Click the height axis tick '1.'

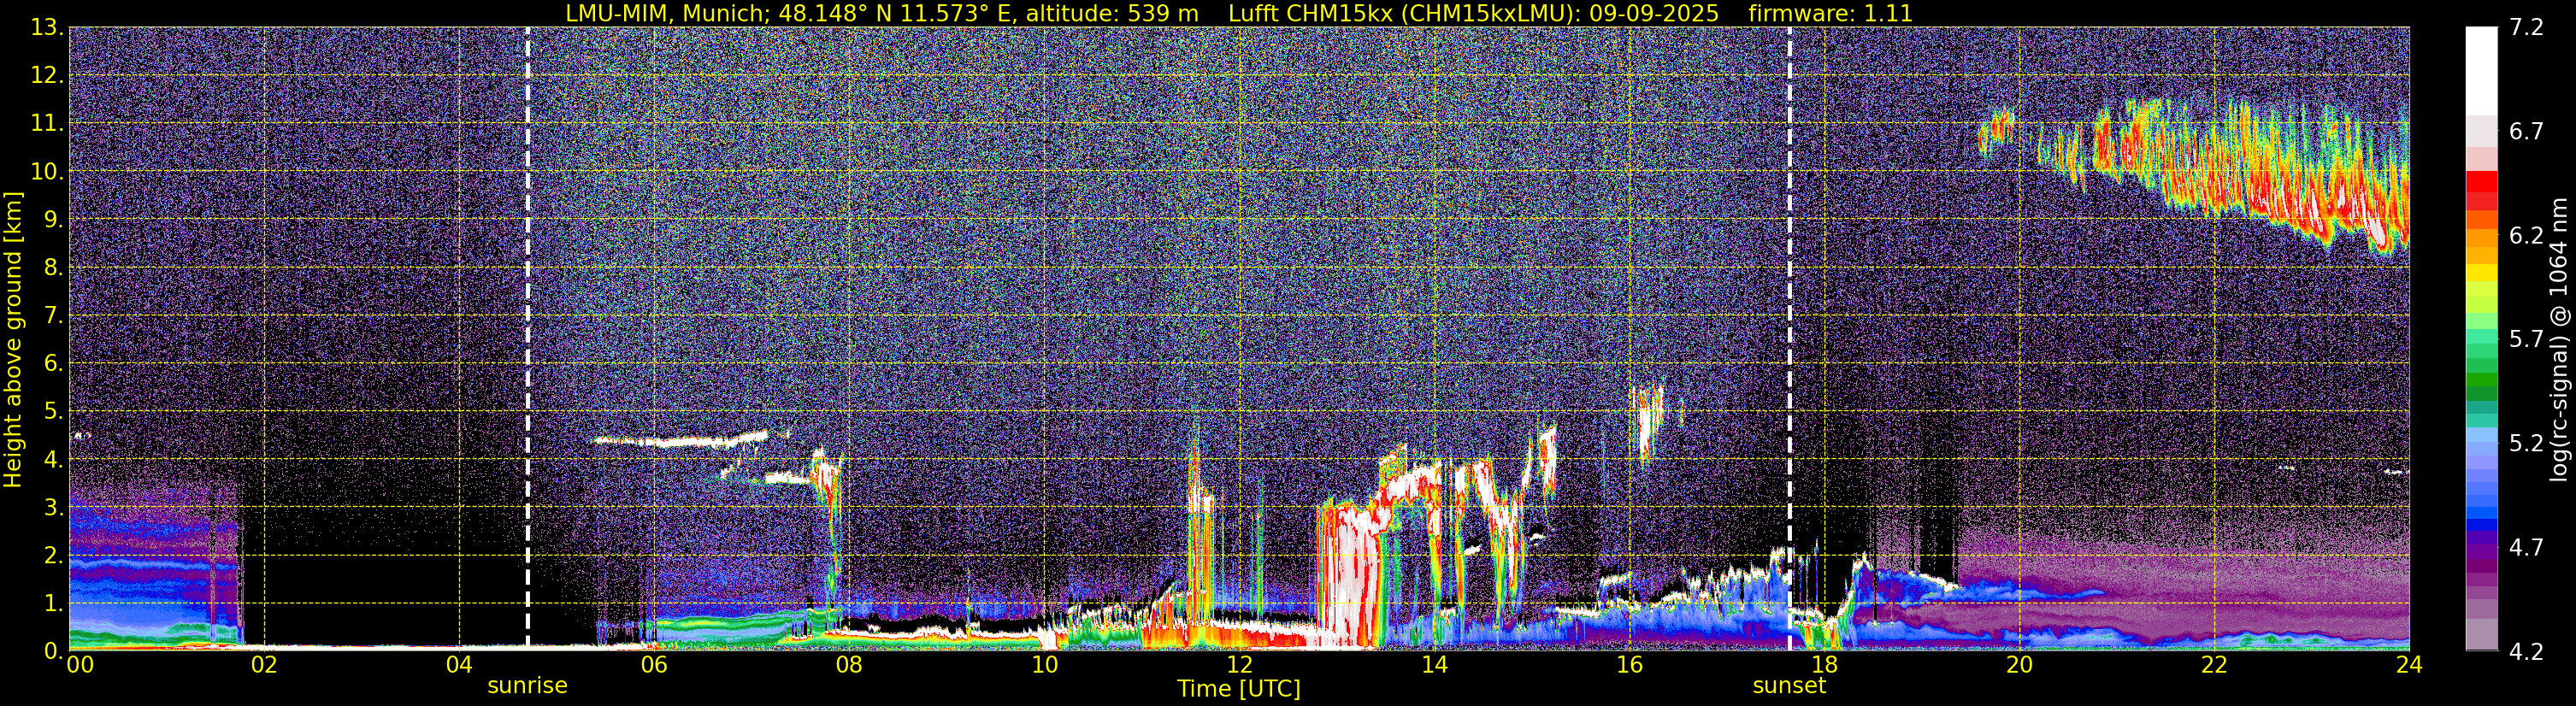(53, 604)
